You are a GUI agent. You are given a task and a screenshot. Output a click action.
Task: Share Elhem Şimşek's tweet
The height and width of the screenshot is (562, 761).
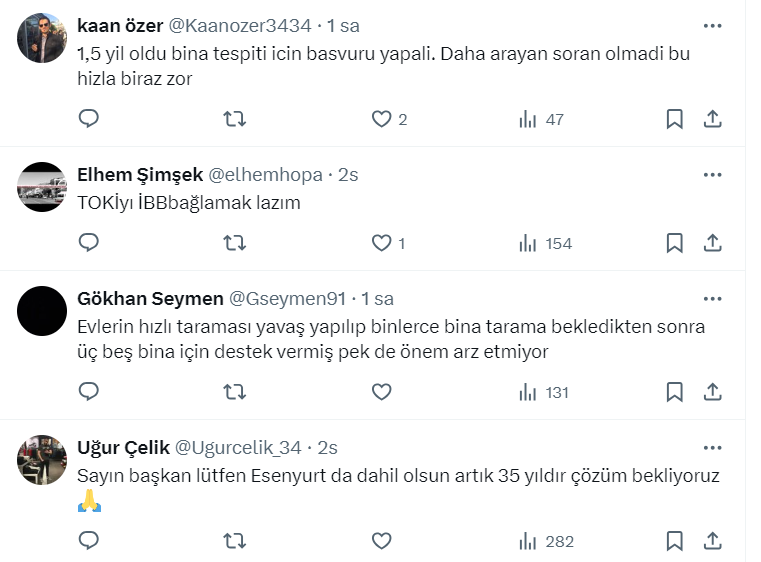pyautogui.click(x=713, y=243)
